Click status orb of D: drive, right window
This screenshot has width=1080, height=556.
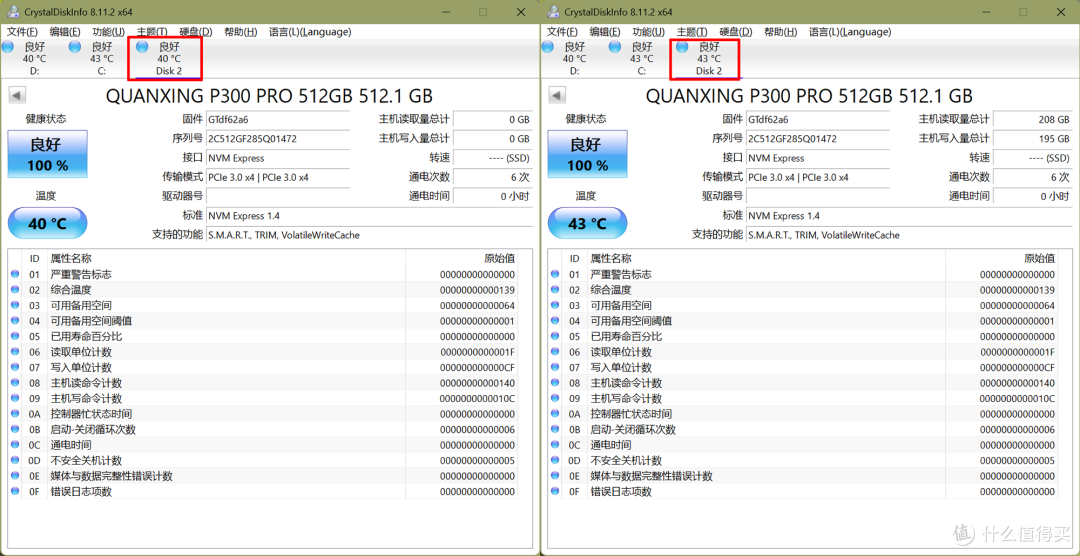(x=548, y=47)
